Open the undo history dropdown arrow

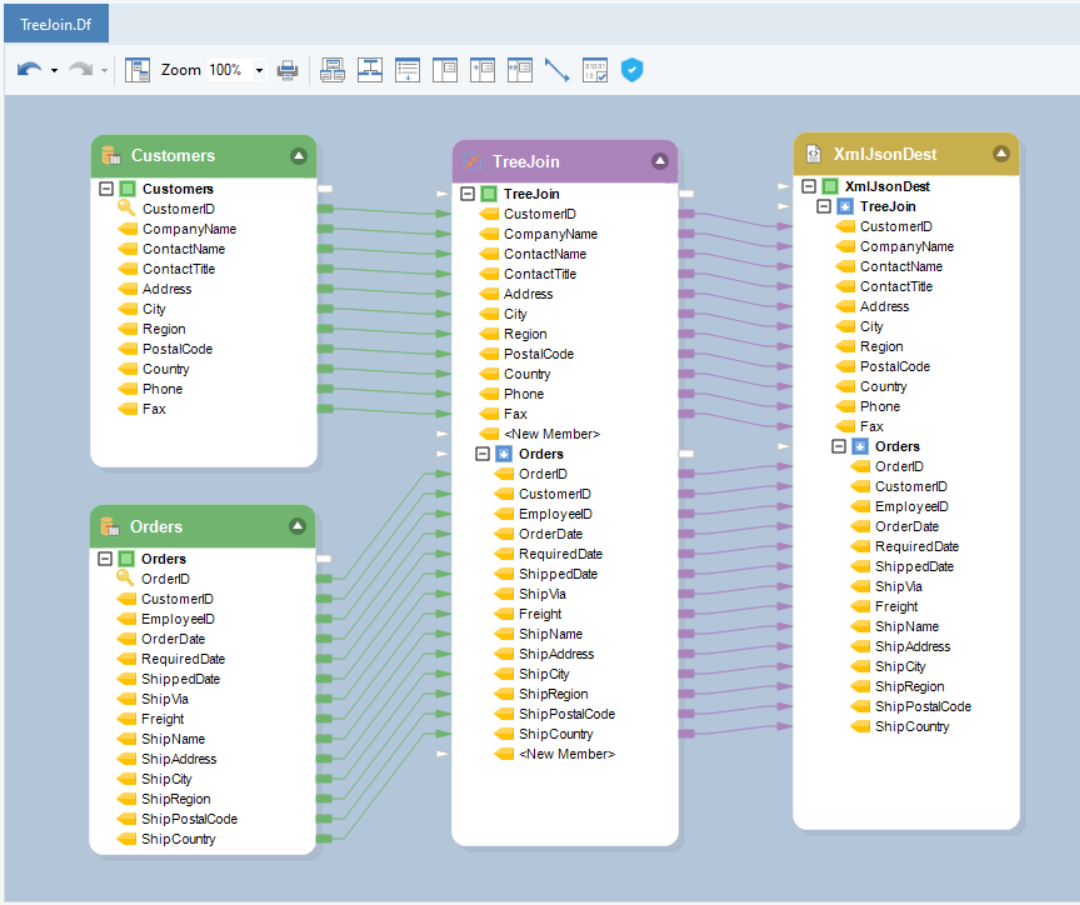tap(54, 70)
